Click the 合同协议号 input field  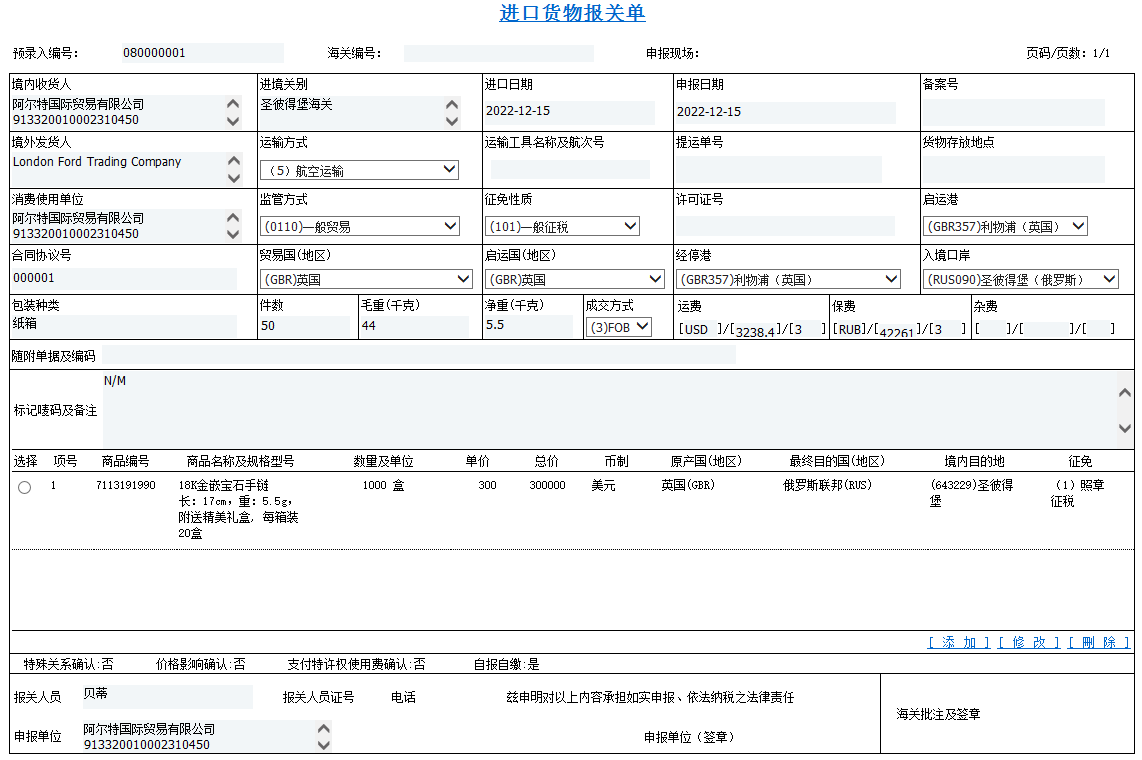(124, 279)
